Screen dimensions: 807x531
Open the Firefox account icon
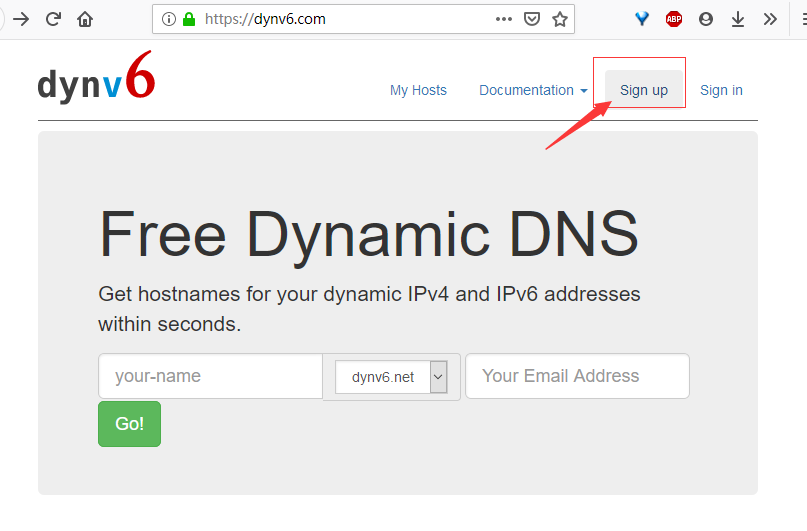(706, 19)
